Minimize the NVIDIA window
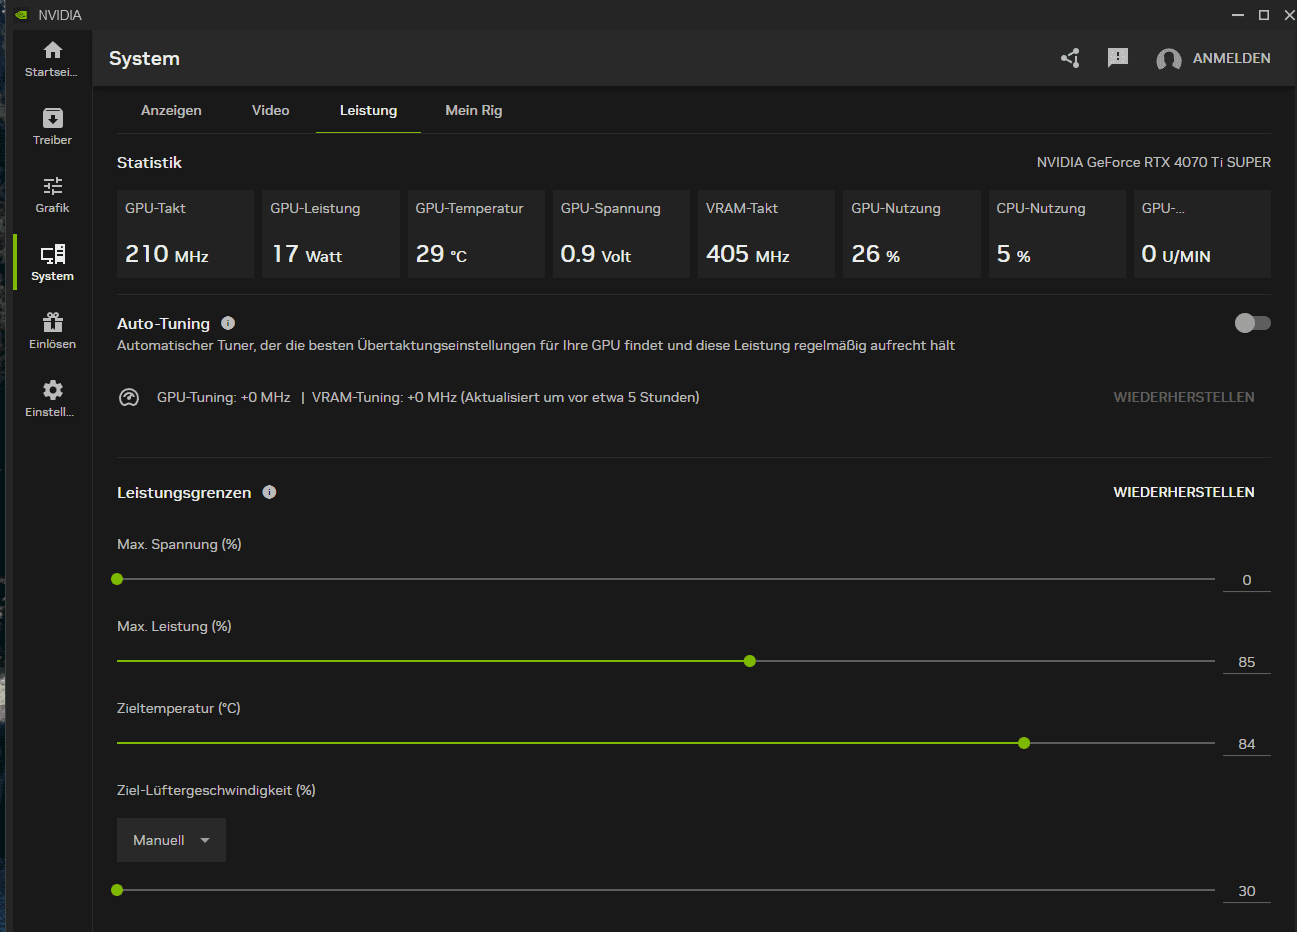The image size is (1297, 932). pos(1238,15)
